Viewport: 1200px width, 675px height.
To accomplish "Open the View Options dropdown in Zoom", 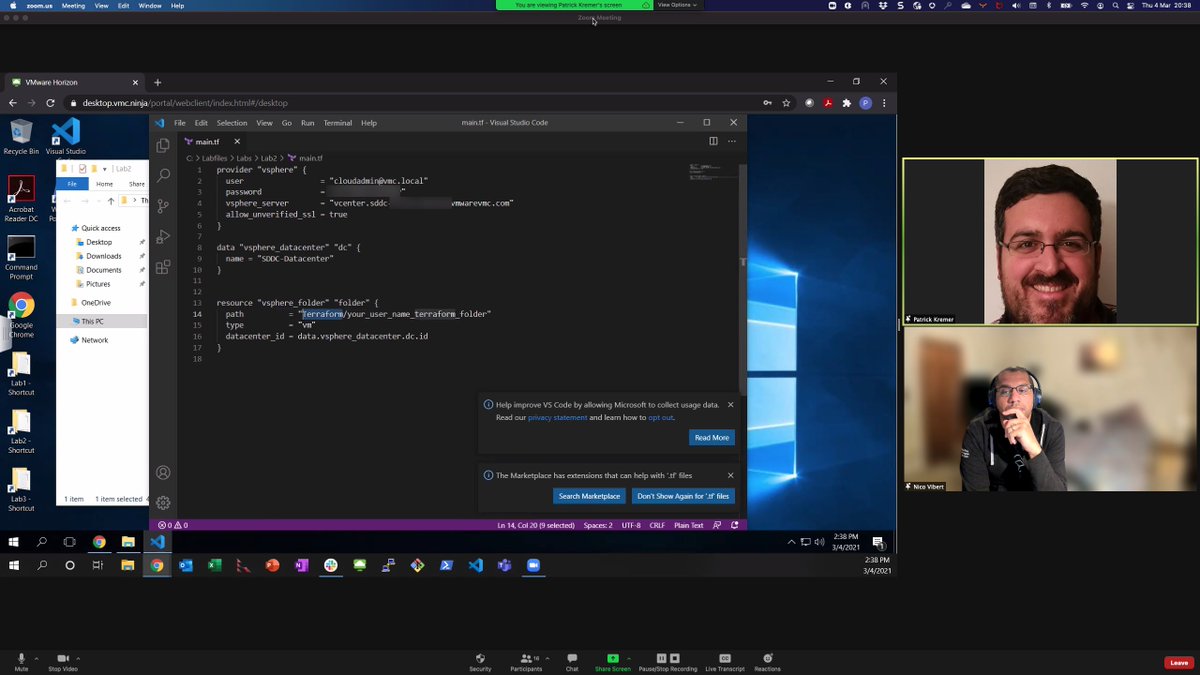I will (677, 5).
